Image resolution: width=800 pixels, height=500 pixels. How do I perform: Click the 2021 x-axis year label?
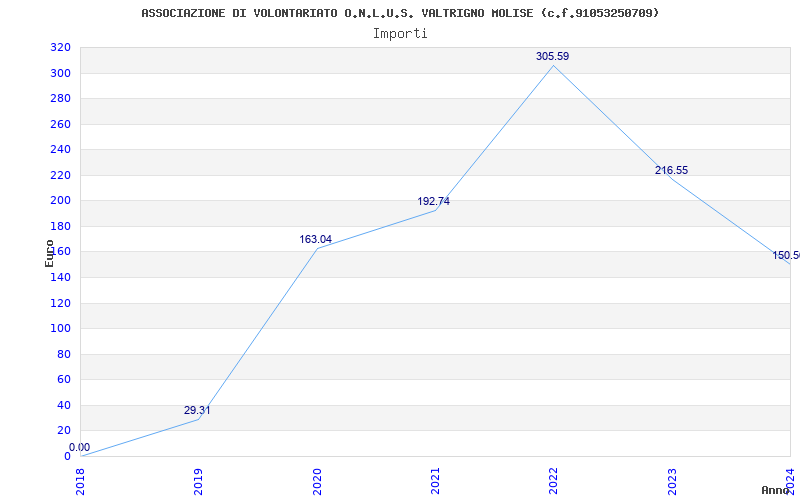(435, 482)
